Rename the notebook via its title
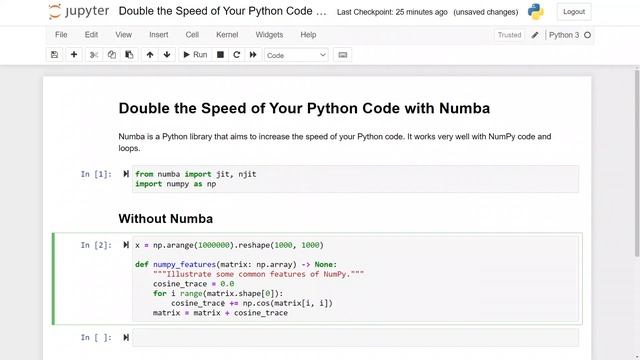 (222, 11)
